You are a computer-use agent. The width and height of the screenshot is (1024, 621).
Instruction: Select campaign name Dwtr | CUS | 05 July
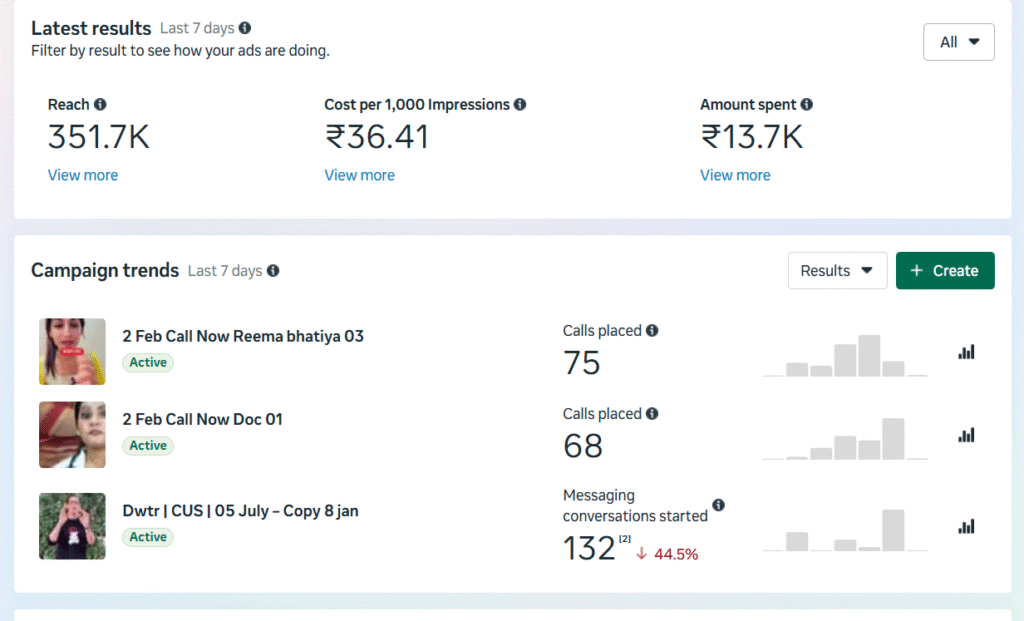[240, 511]
